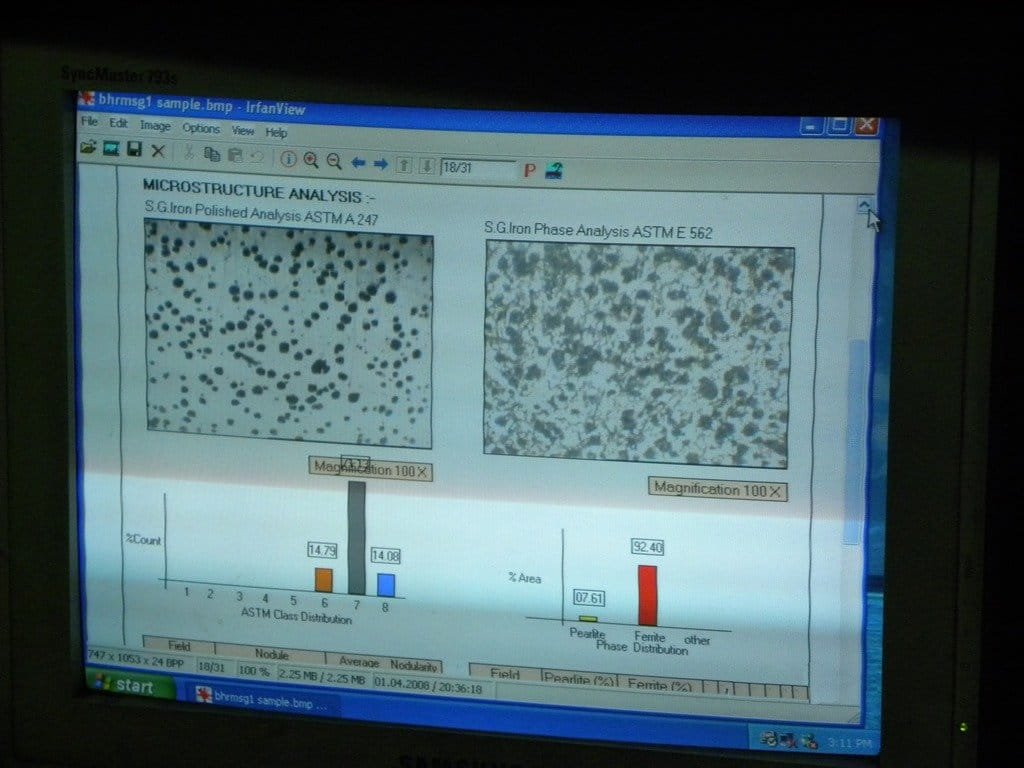Click the 2.25 MB / 2.25 MB status entry
This screenshot has height=768, width=1024.
tap(321, 676)
